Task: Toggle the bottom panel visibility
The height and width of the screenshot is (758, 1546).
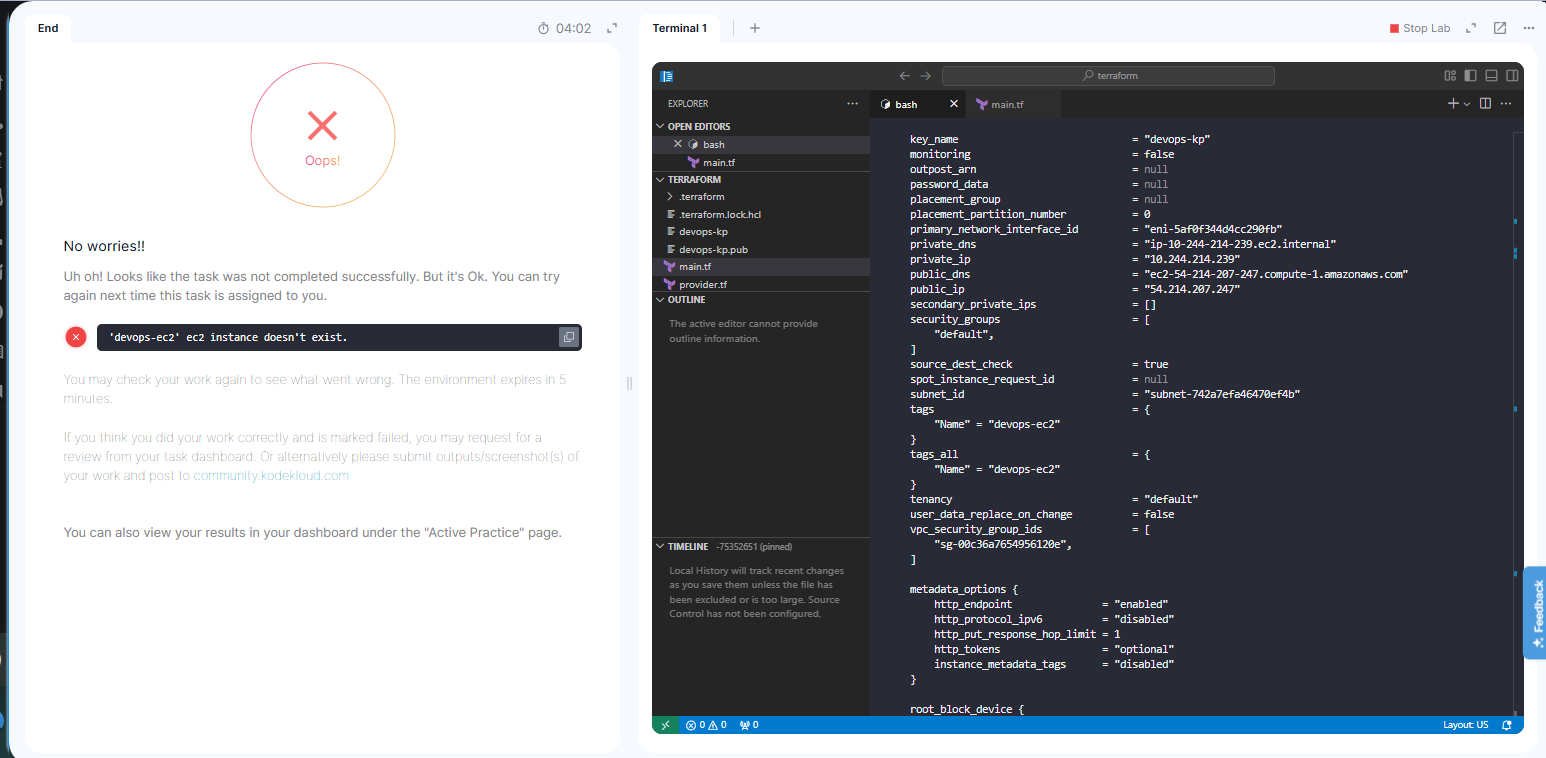Action: pos(1491,76)
